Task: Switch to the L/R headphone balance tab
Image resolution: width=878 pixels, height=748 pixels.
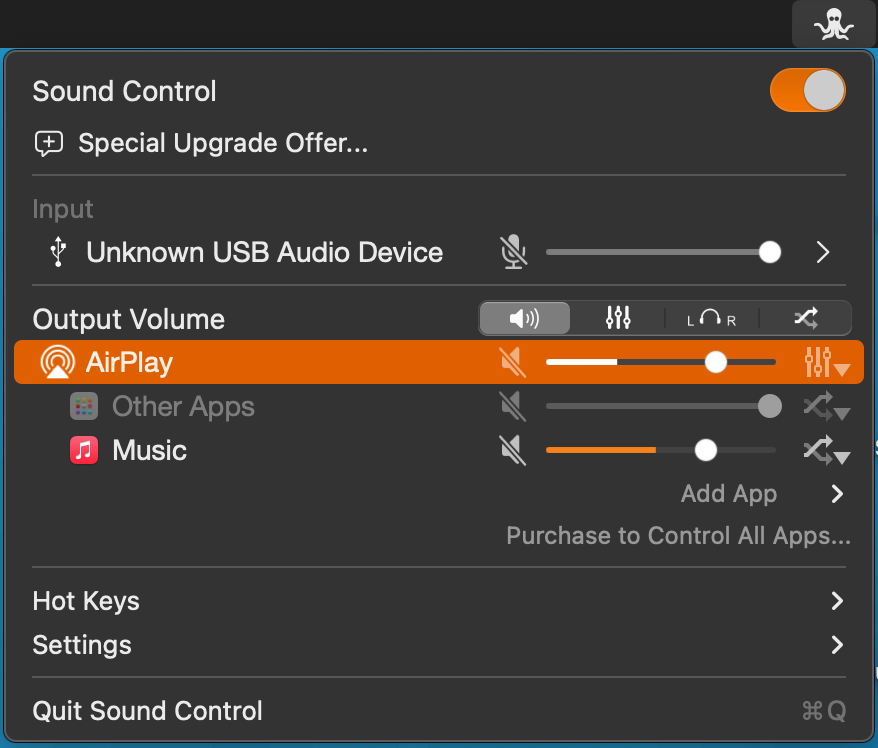Action: point(711,319)
